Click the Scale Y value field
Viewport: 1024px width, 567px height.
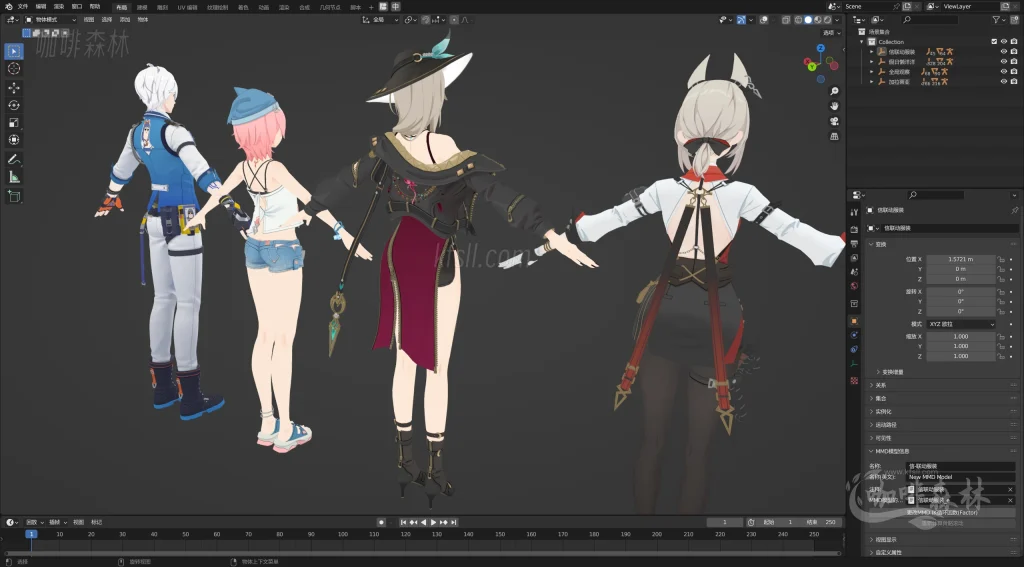(961, 346)
